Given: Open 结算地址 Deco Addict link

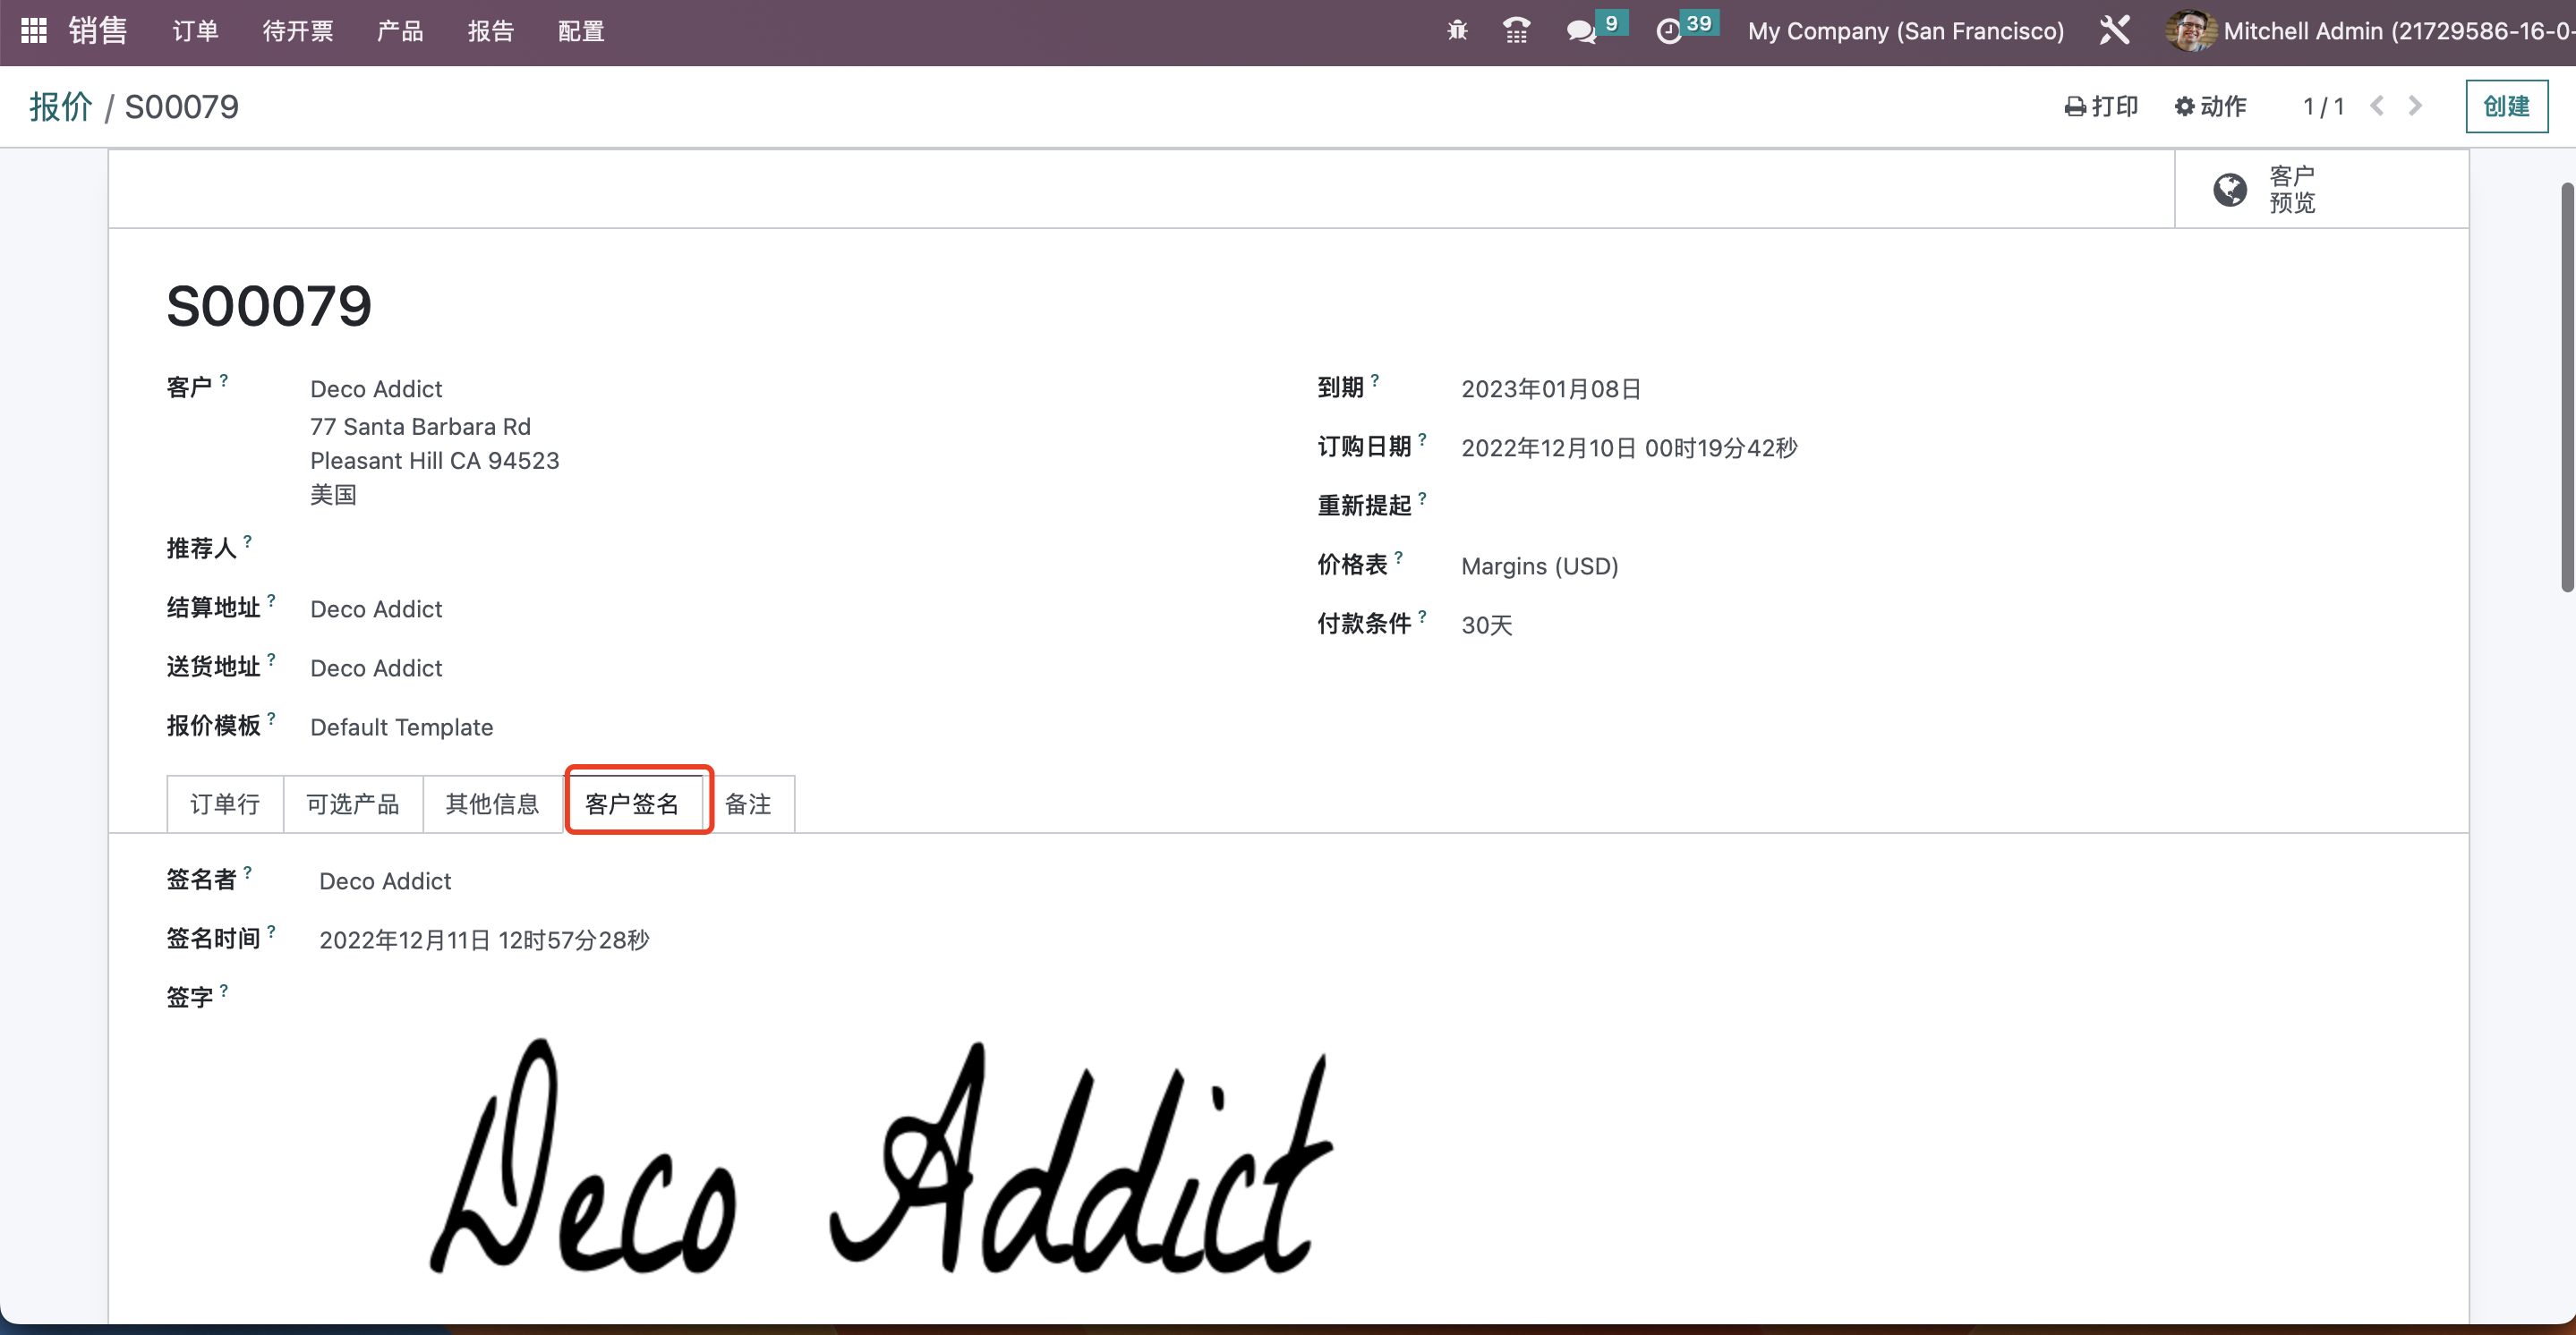Looking at the screenshot, I should [x=376, y=609].
